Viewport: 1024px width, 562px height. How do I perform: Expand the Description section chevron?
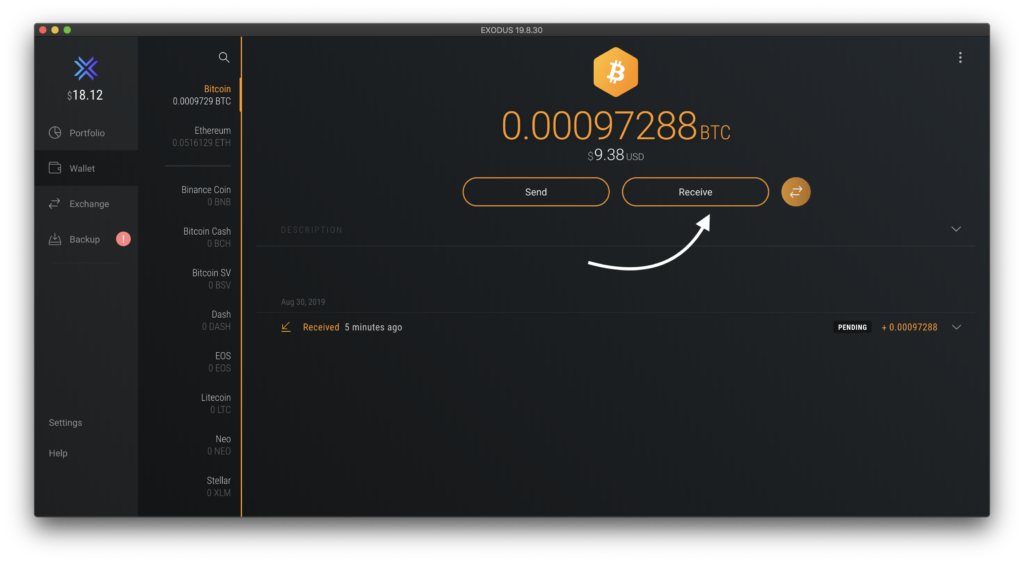click(956, 229)
